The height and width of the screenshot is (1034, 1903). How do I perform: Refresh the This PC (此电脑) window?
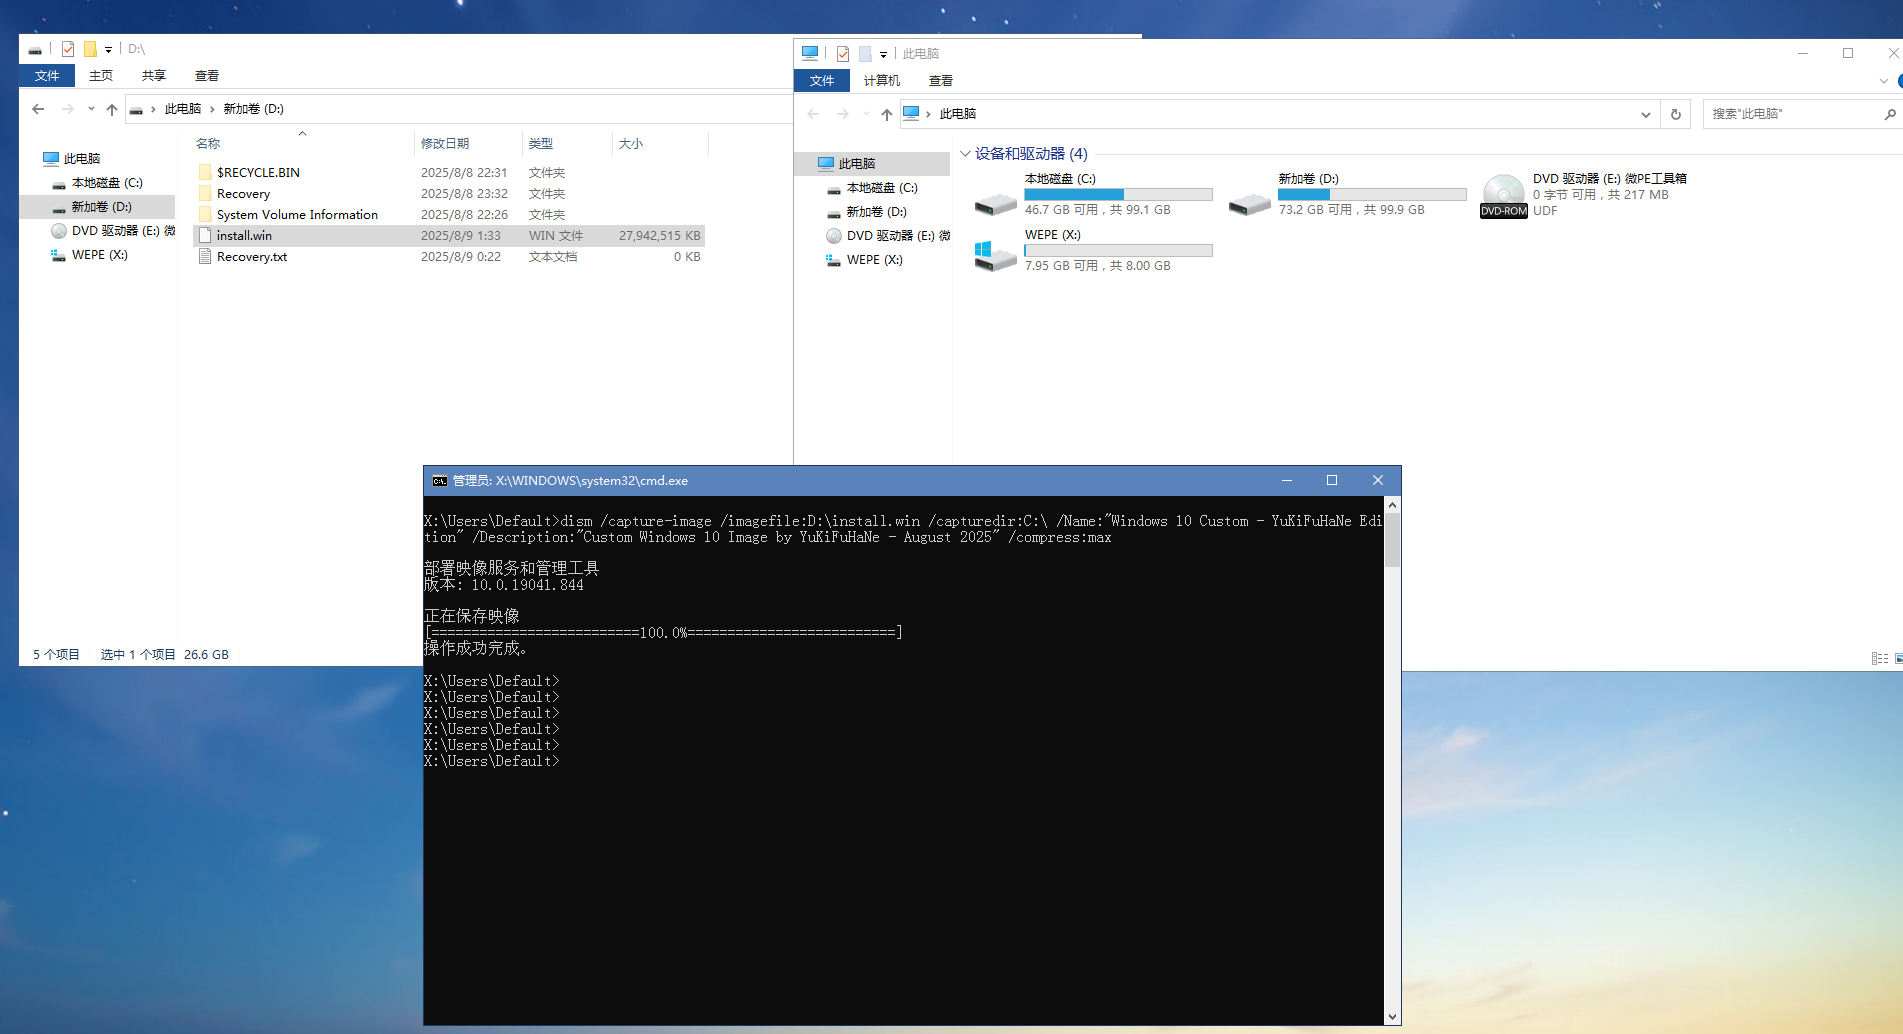1676,114
